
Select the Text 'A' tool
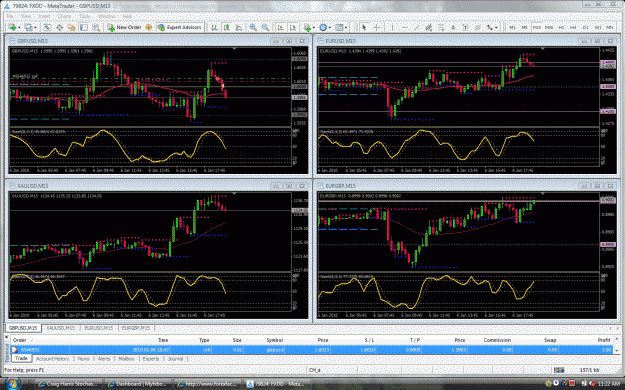[453, 27]
